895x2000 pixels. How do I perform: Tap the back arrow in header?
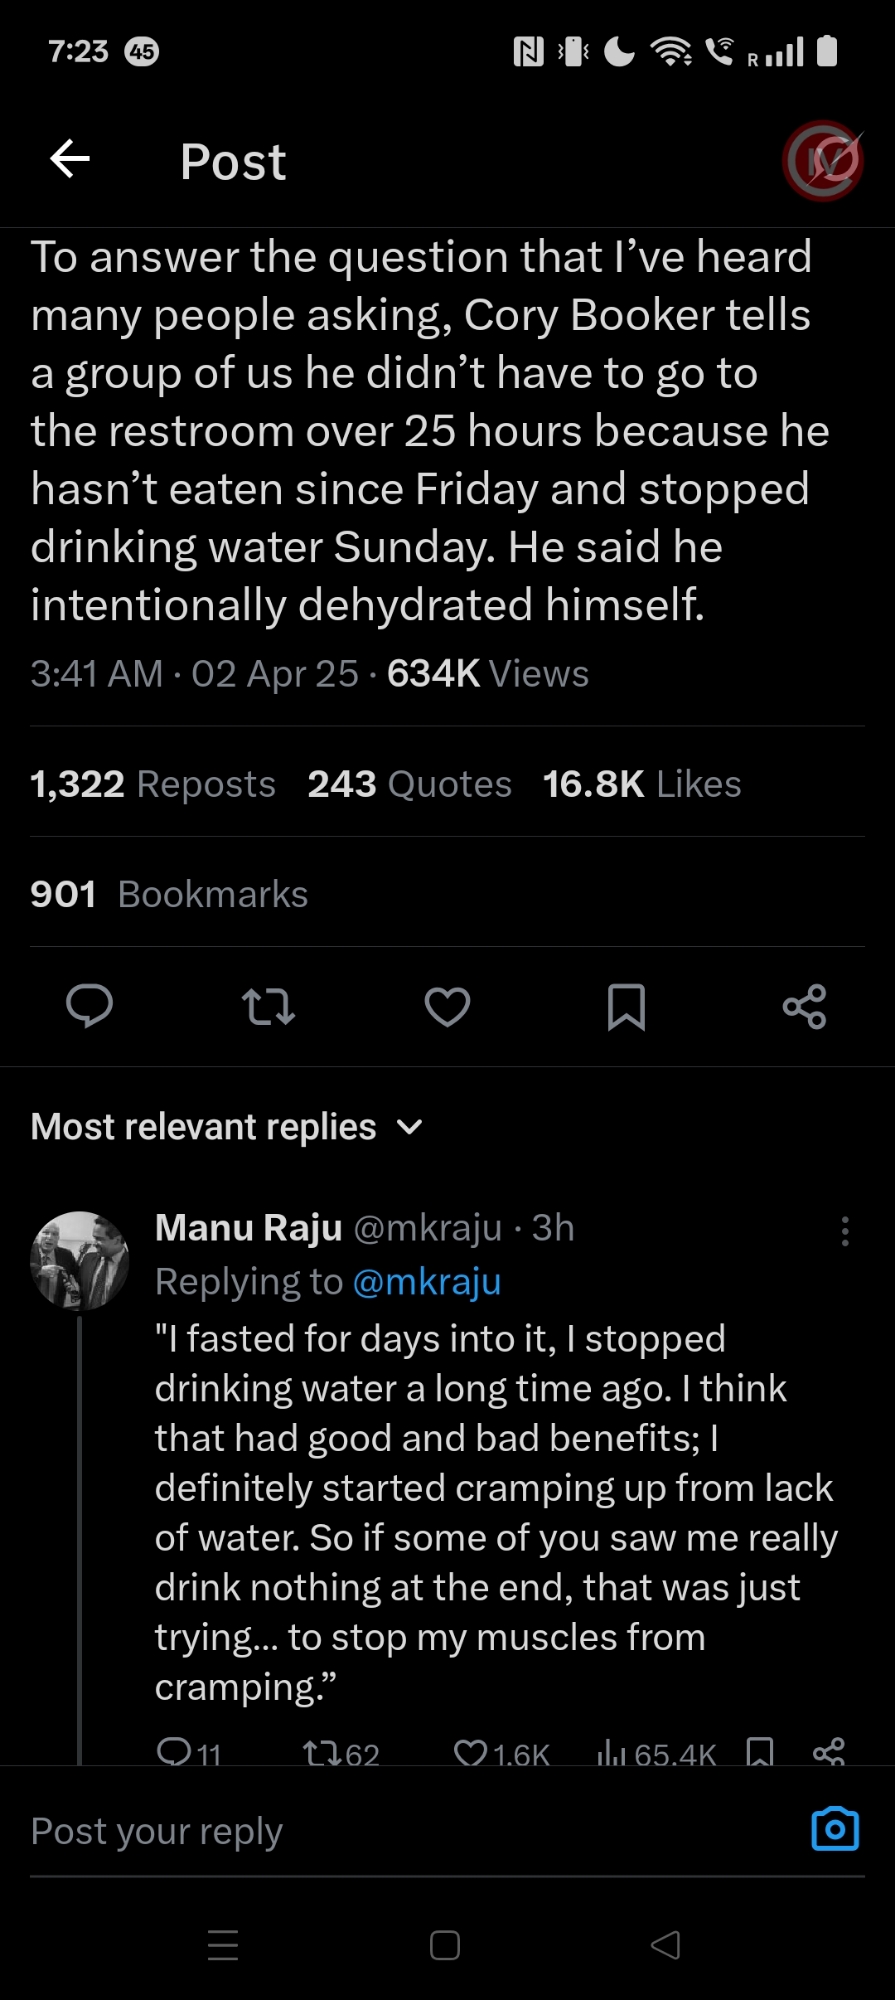coord(70,159)
